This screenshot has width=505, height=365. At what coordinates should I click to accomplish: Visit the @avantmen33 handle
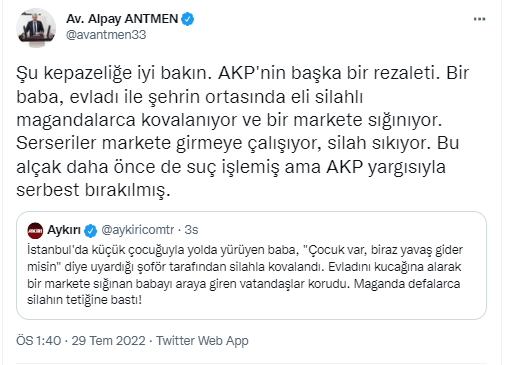106,35
